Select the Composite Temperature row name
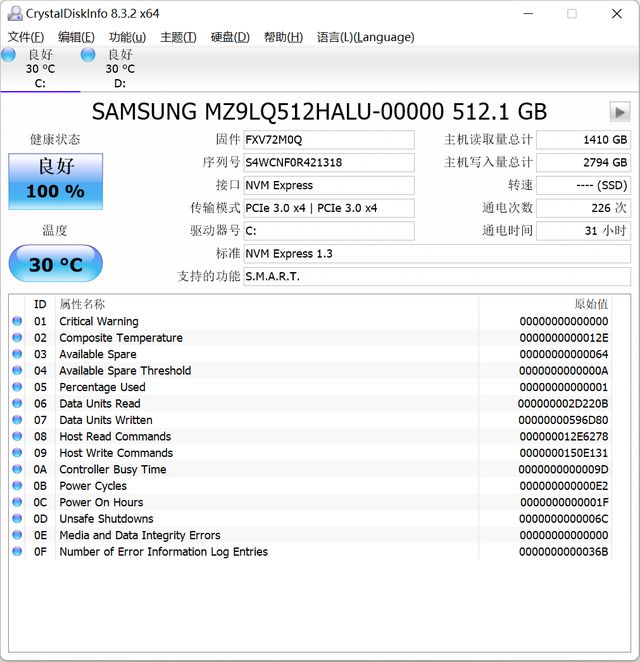This screenshot has height=662, width=640. pos(121,338)
